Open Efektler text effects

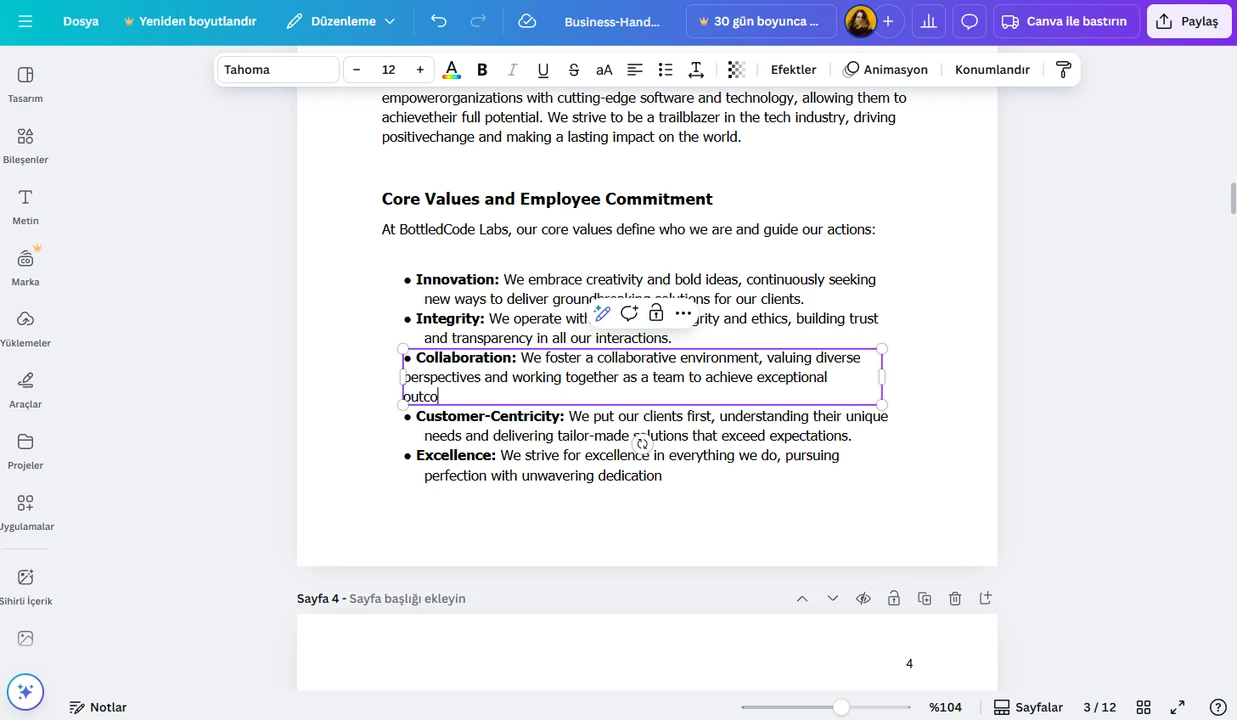[x=793, y=70]
